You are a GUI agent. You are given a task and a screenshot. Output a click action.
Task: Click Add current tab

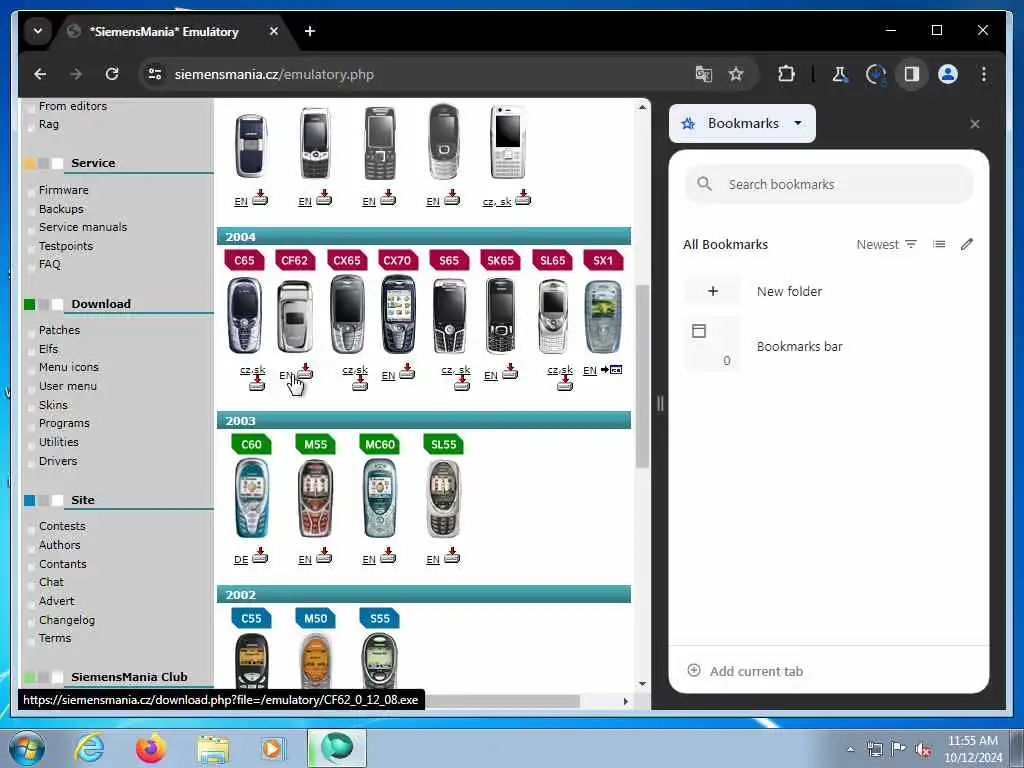click(745, 671)
